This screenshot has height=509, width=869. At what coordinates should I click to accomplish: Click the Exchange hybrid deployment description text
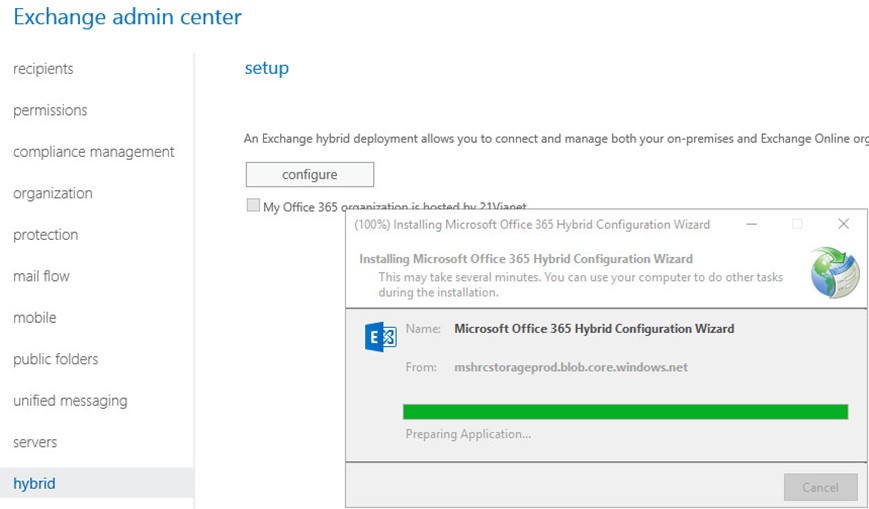pyautogui.click(x=556, y=139)
